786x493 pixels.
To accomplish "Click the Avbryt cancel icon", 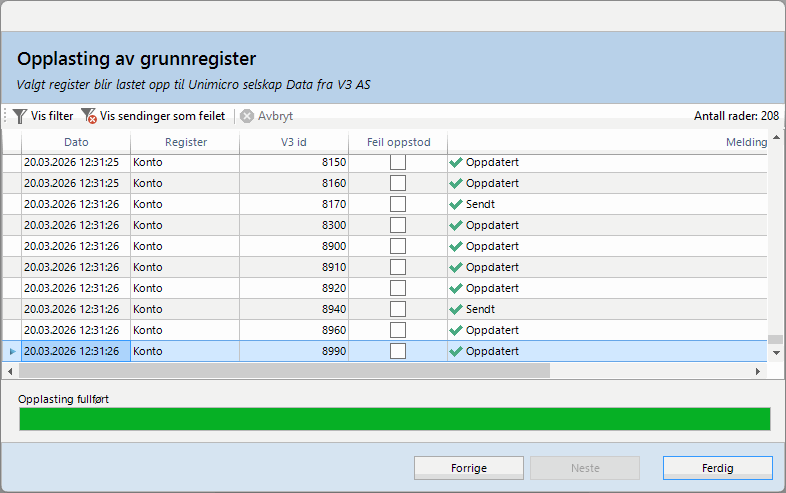I will 247,116.
